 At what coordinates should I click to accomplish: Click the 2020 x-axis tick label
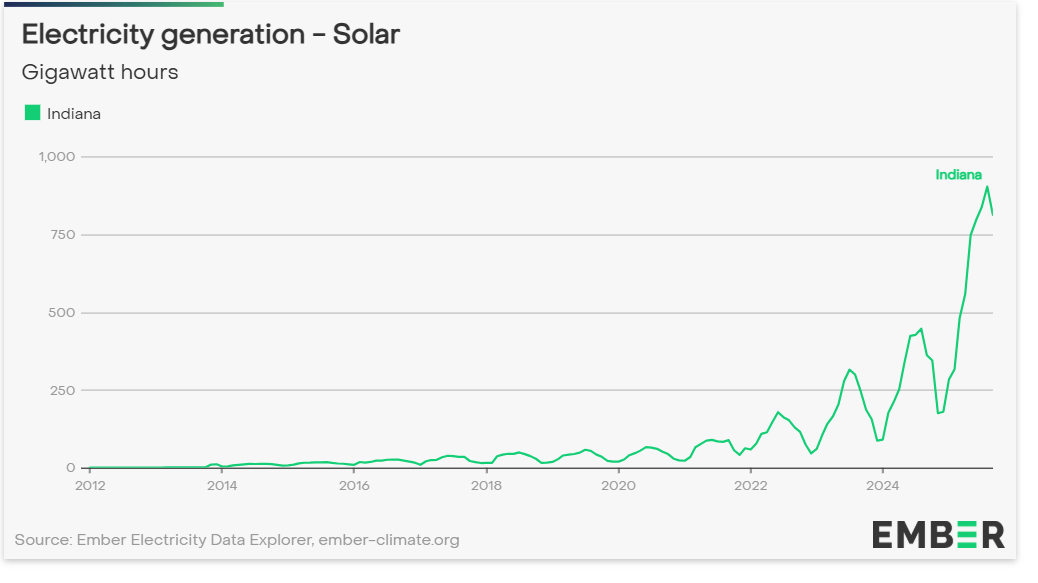point(618,486)
